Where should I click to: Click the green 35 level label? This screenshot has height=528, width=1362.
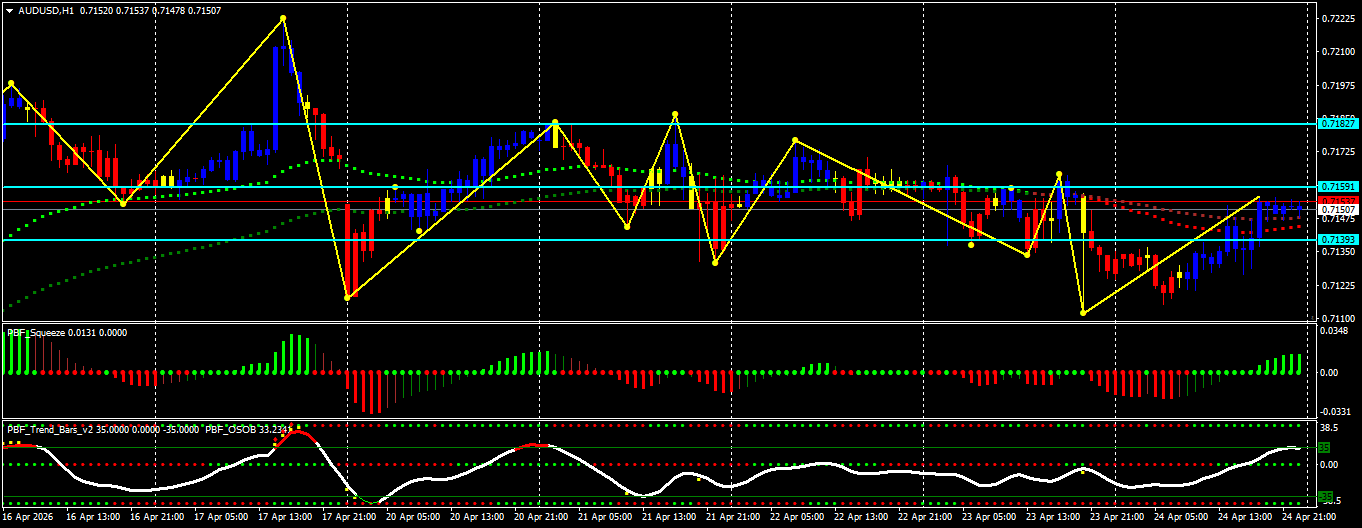point(1324,447)
